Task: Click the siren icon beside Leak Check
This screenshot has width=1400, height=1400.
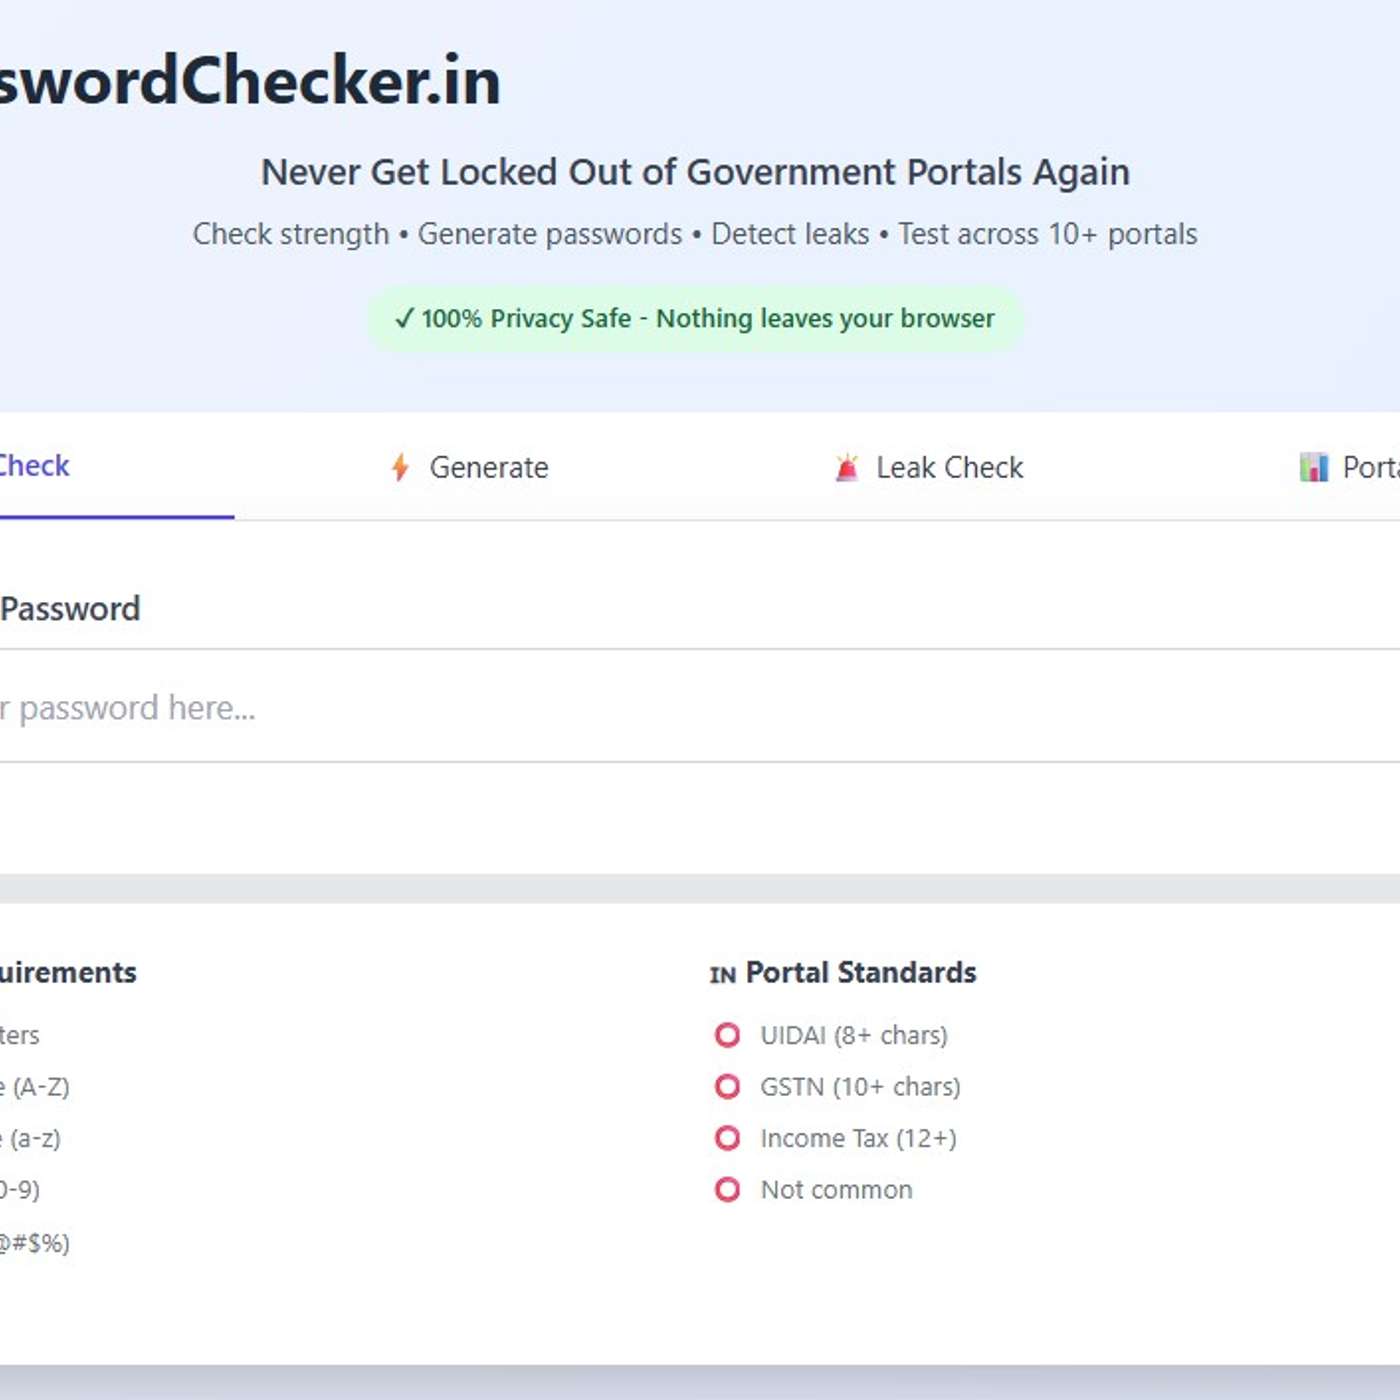Action: coord(846,467)
